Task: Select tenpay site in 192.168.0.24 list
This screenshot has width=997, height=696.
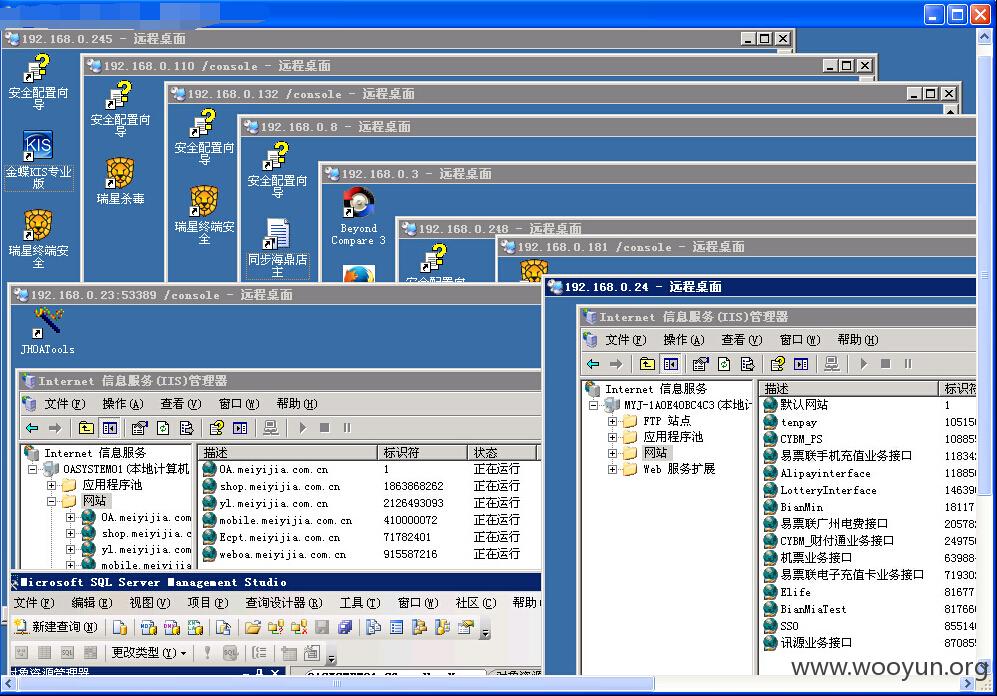Action: click(869, 422)
